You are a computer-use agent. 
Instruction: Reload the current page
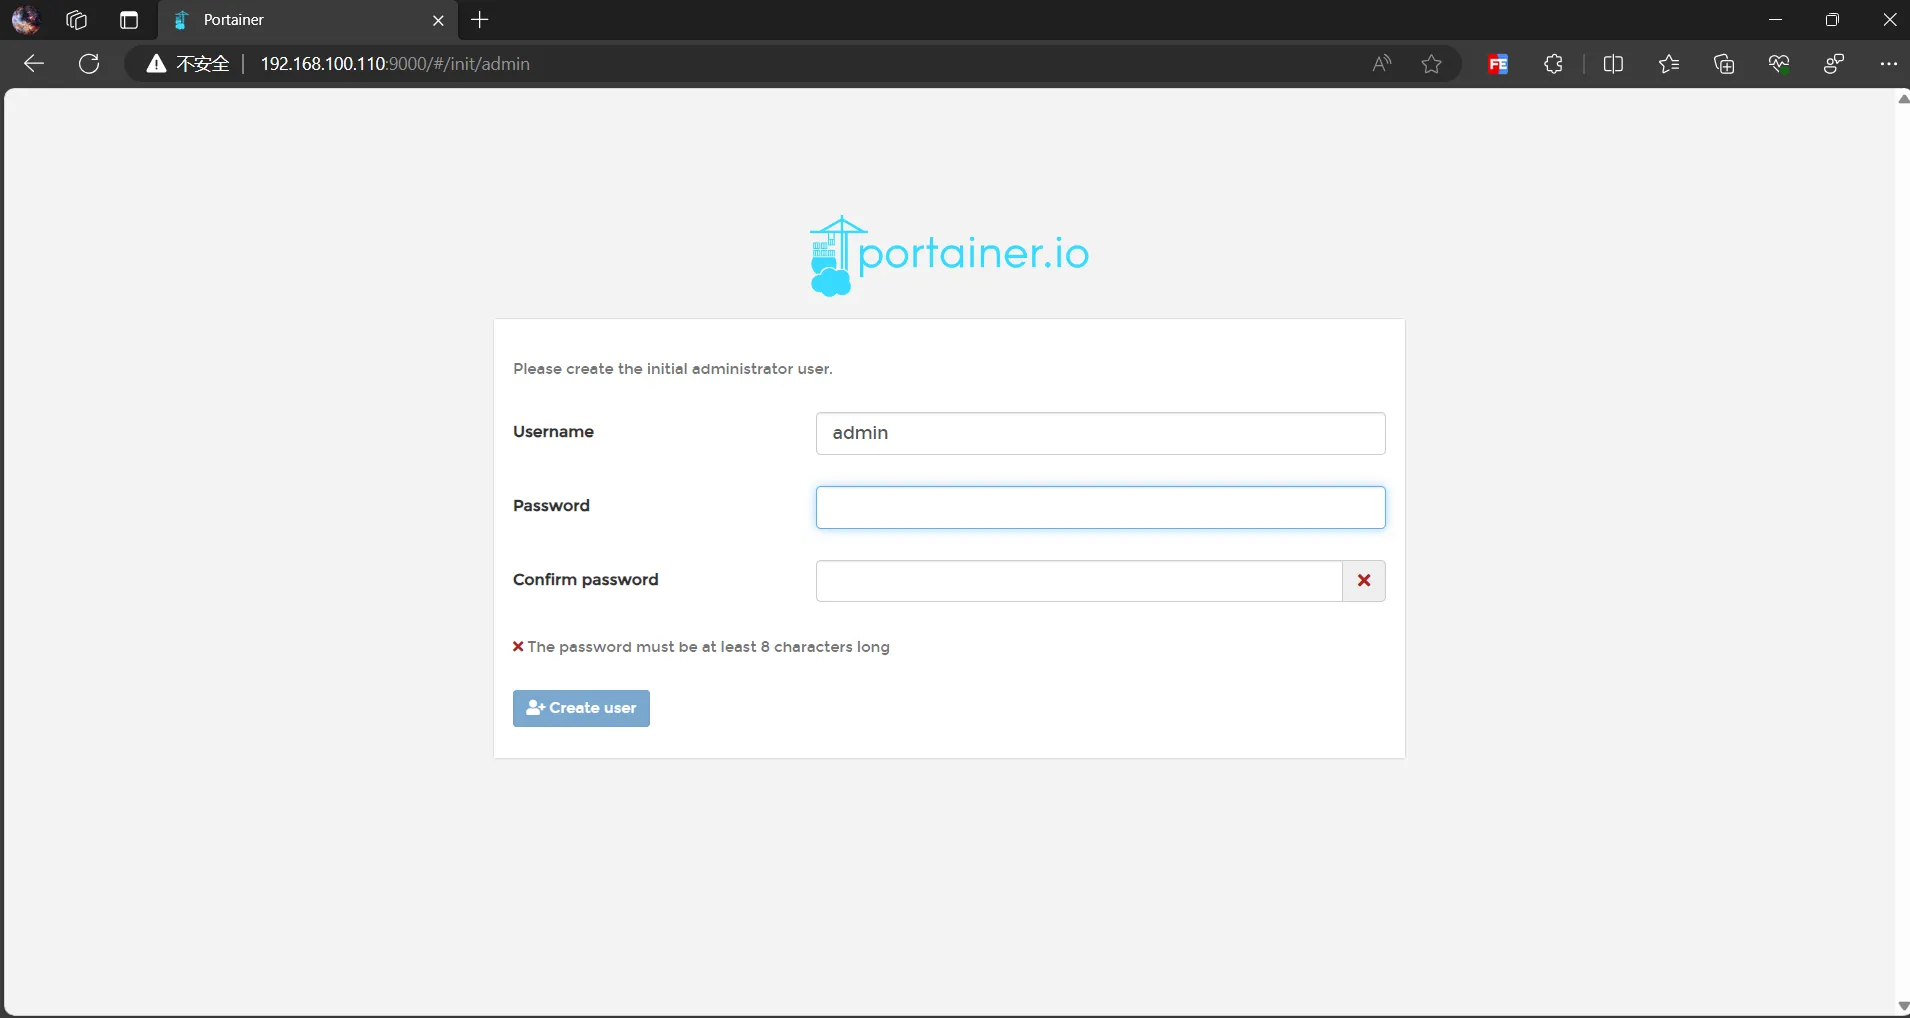(89, 64)
